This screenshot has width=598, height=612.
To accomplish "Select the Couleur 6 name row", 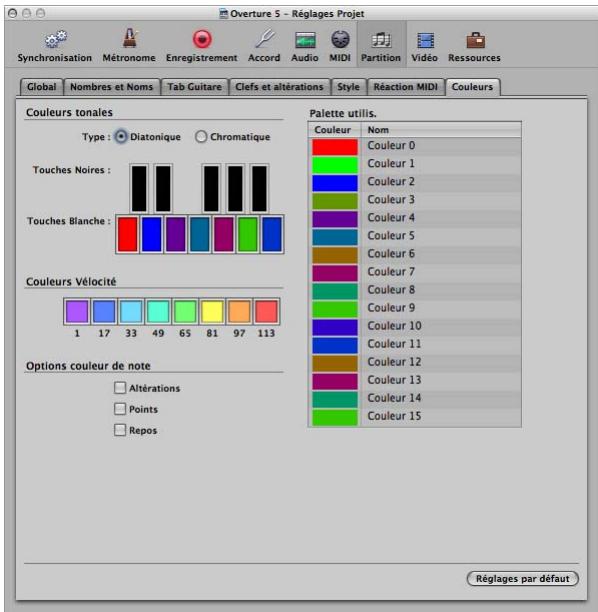I will [x=441, y=254].
